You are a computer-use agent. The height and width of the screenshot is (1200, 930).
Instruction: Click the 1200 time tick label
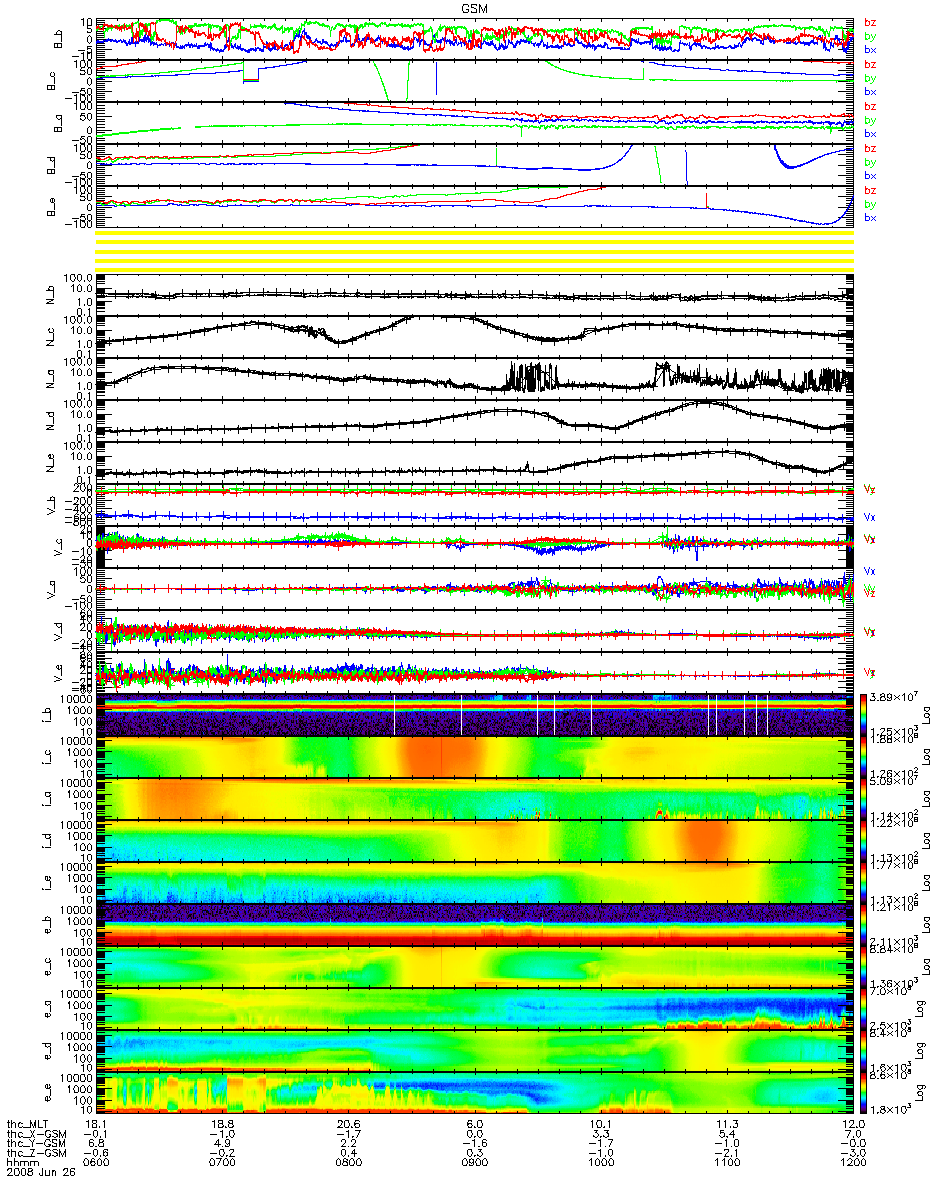click(853, 1163)
